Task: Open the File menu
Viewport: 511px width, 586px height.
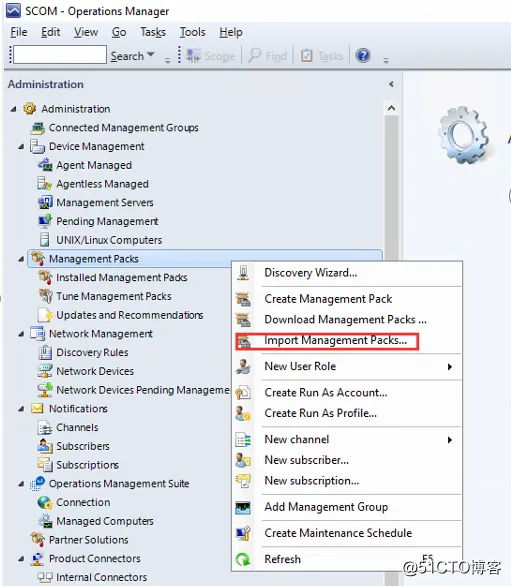Action: click(19, 32)
